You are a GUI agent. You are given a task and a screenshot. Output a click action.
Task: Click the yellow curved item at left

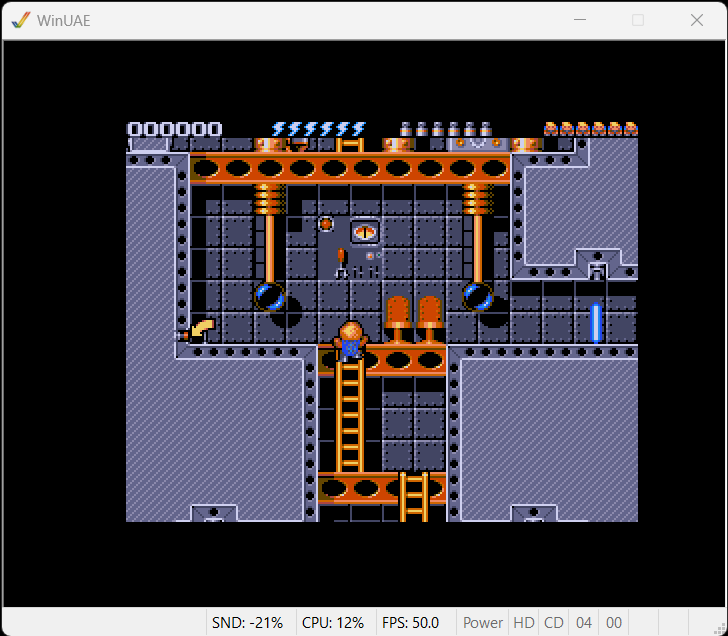pyautogui.click(x=202, y=327)
